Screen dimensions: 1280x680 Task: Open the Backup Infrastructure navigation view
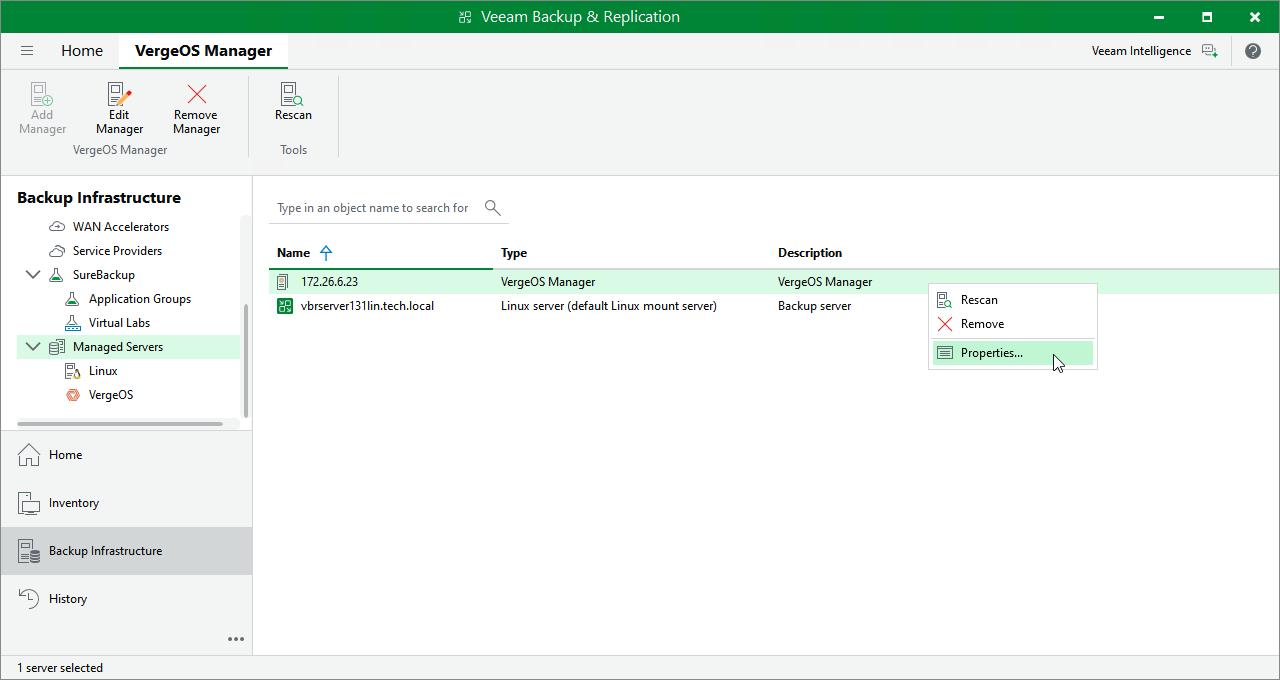pyautogui.click(x=126, y=551)
